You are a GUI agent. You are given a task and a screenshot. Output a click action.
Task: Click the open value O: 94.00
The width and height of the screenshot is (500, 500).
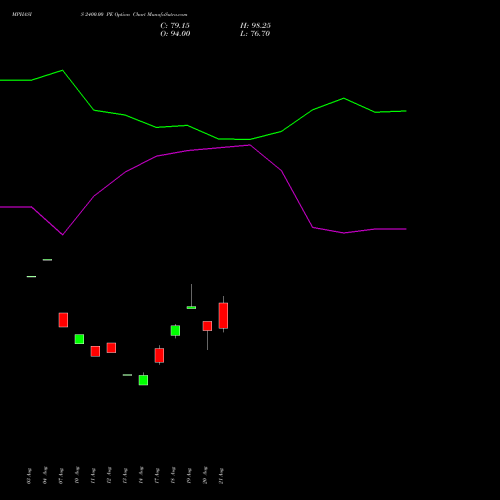pos(175,34)
